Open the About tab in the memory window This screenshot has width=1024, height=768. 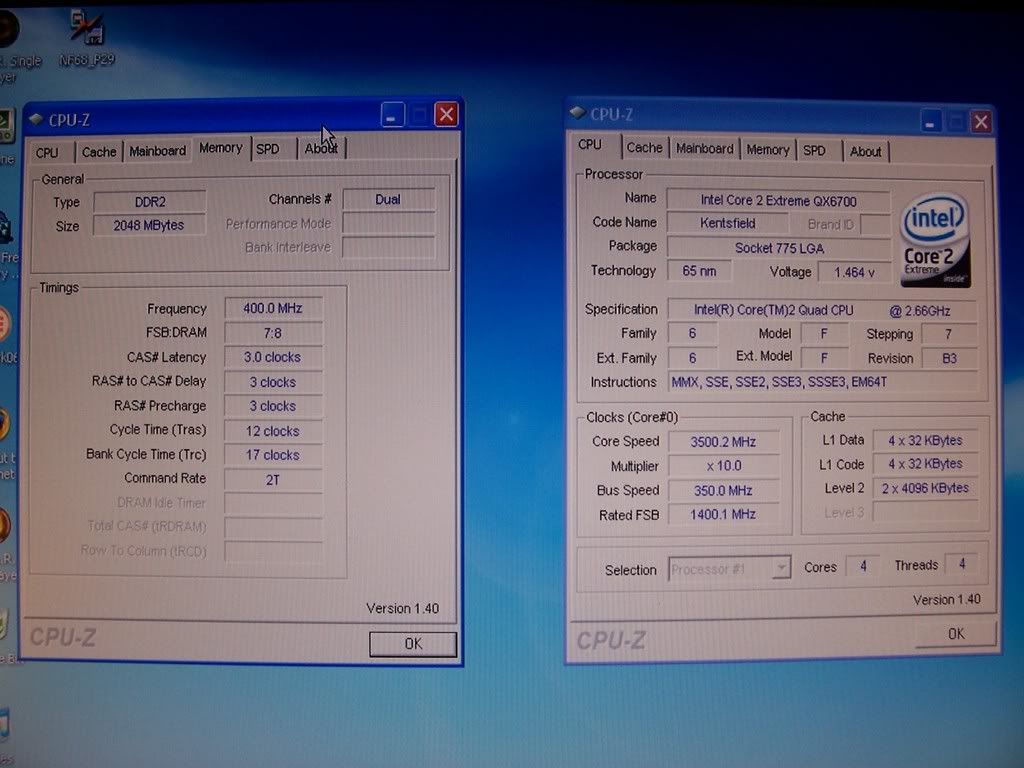coord(321,148)
